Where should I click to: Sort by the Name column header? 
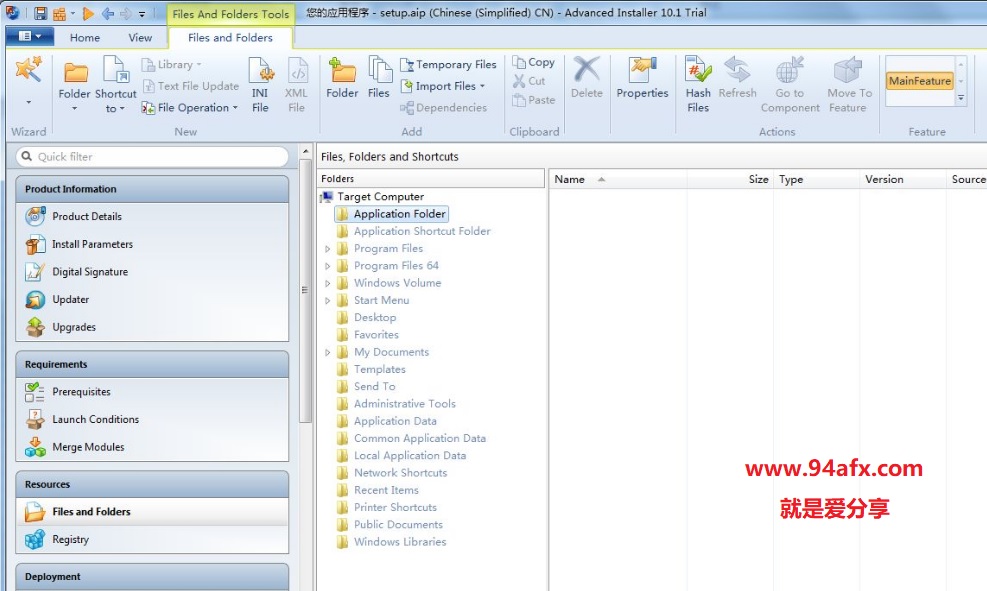[617, 179]
